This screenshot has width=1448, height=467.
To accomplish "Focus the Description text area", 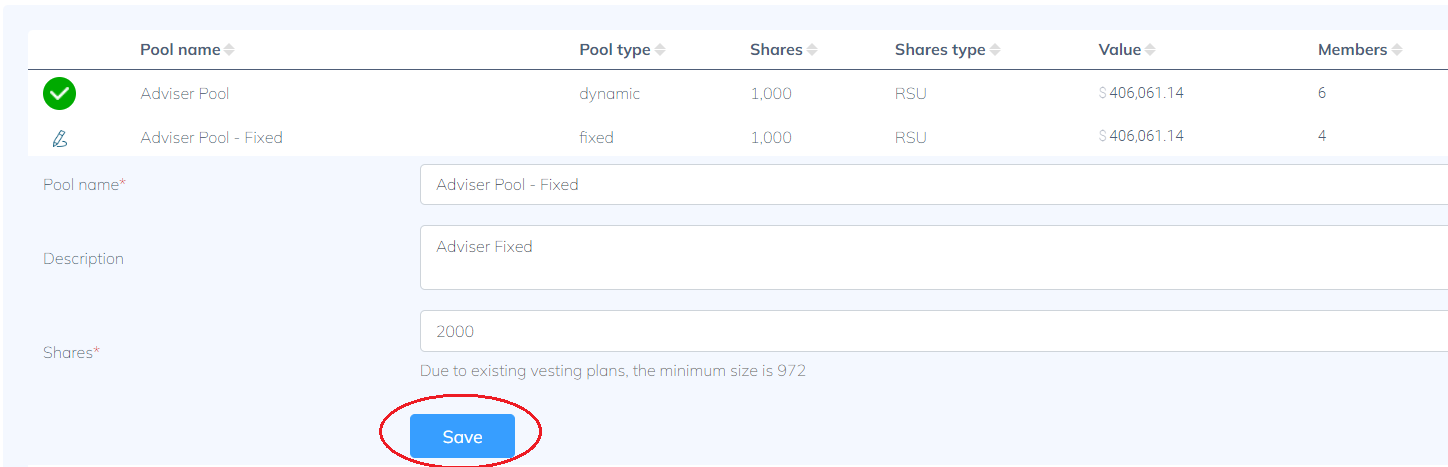I will coord(930,257).
